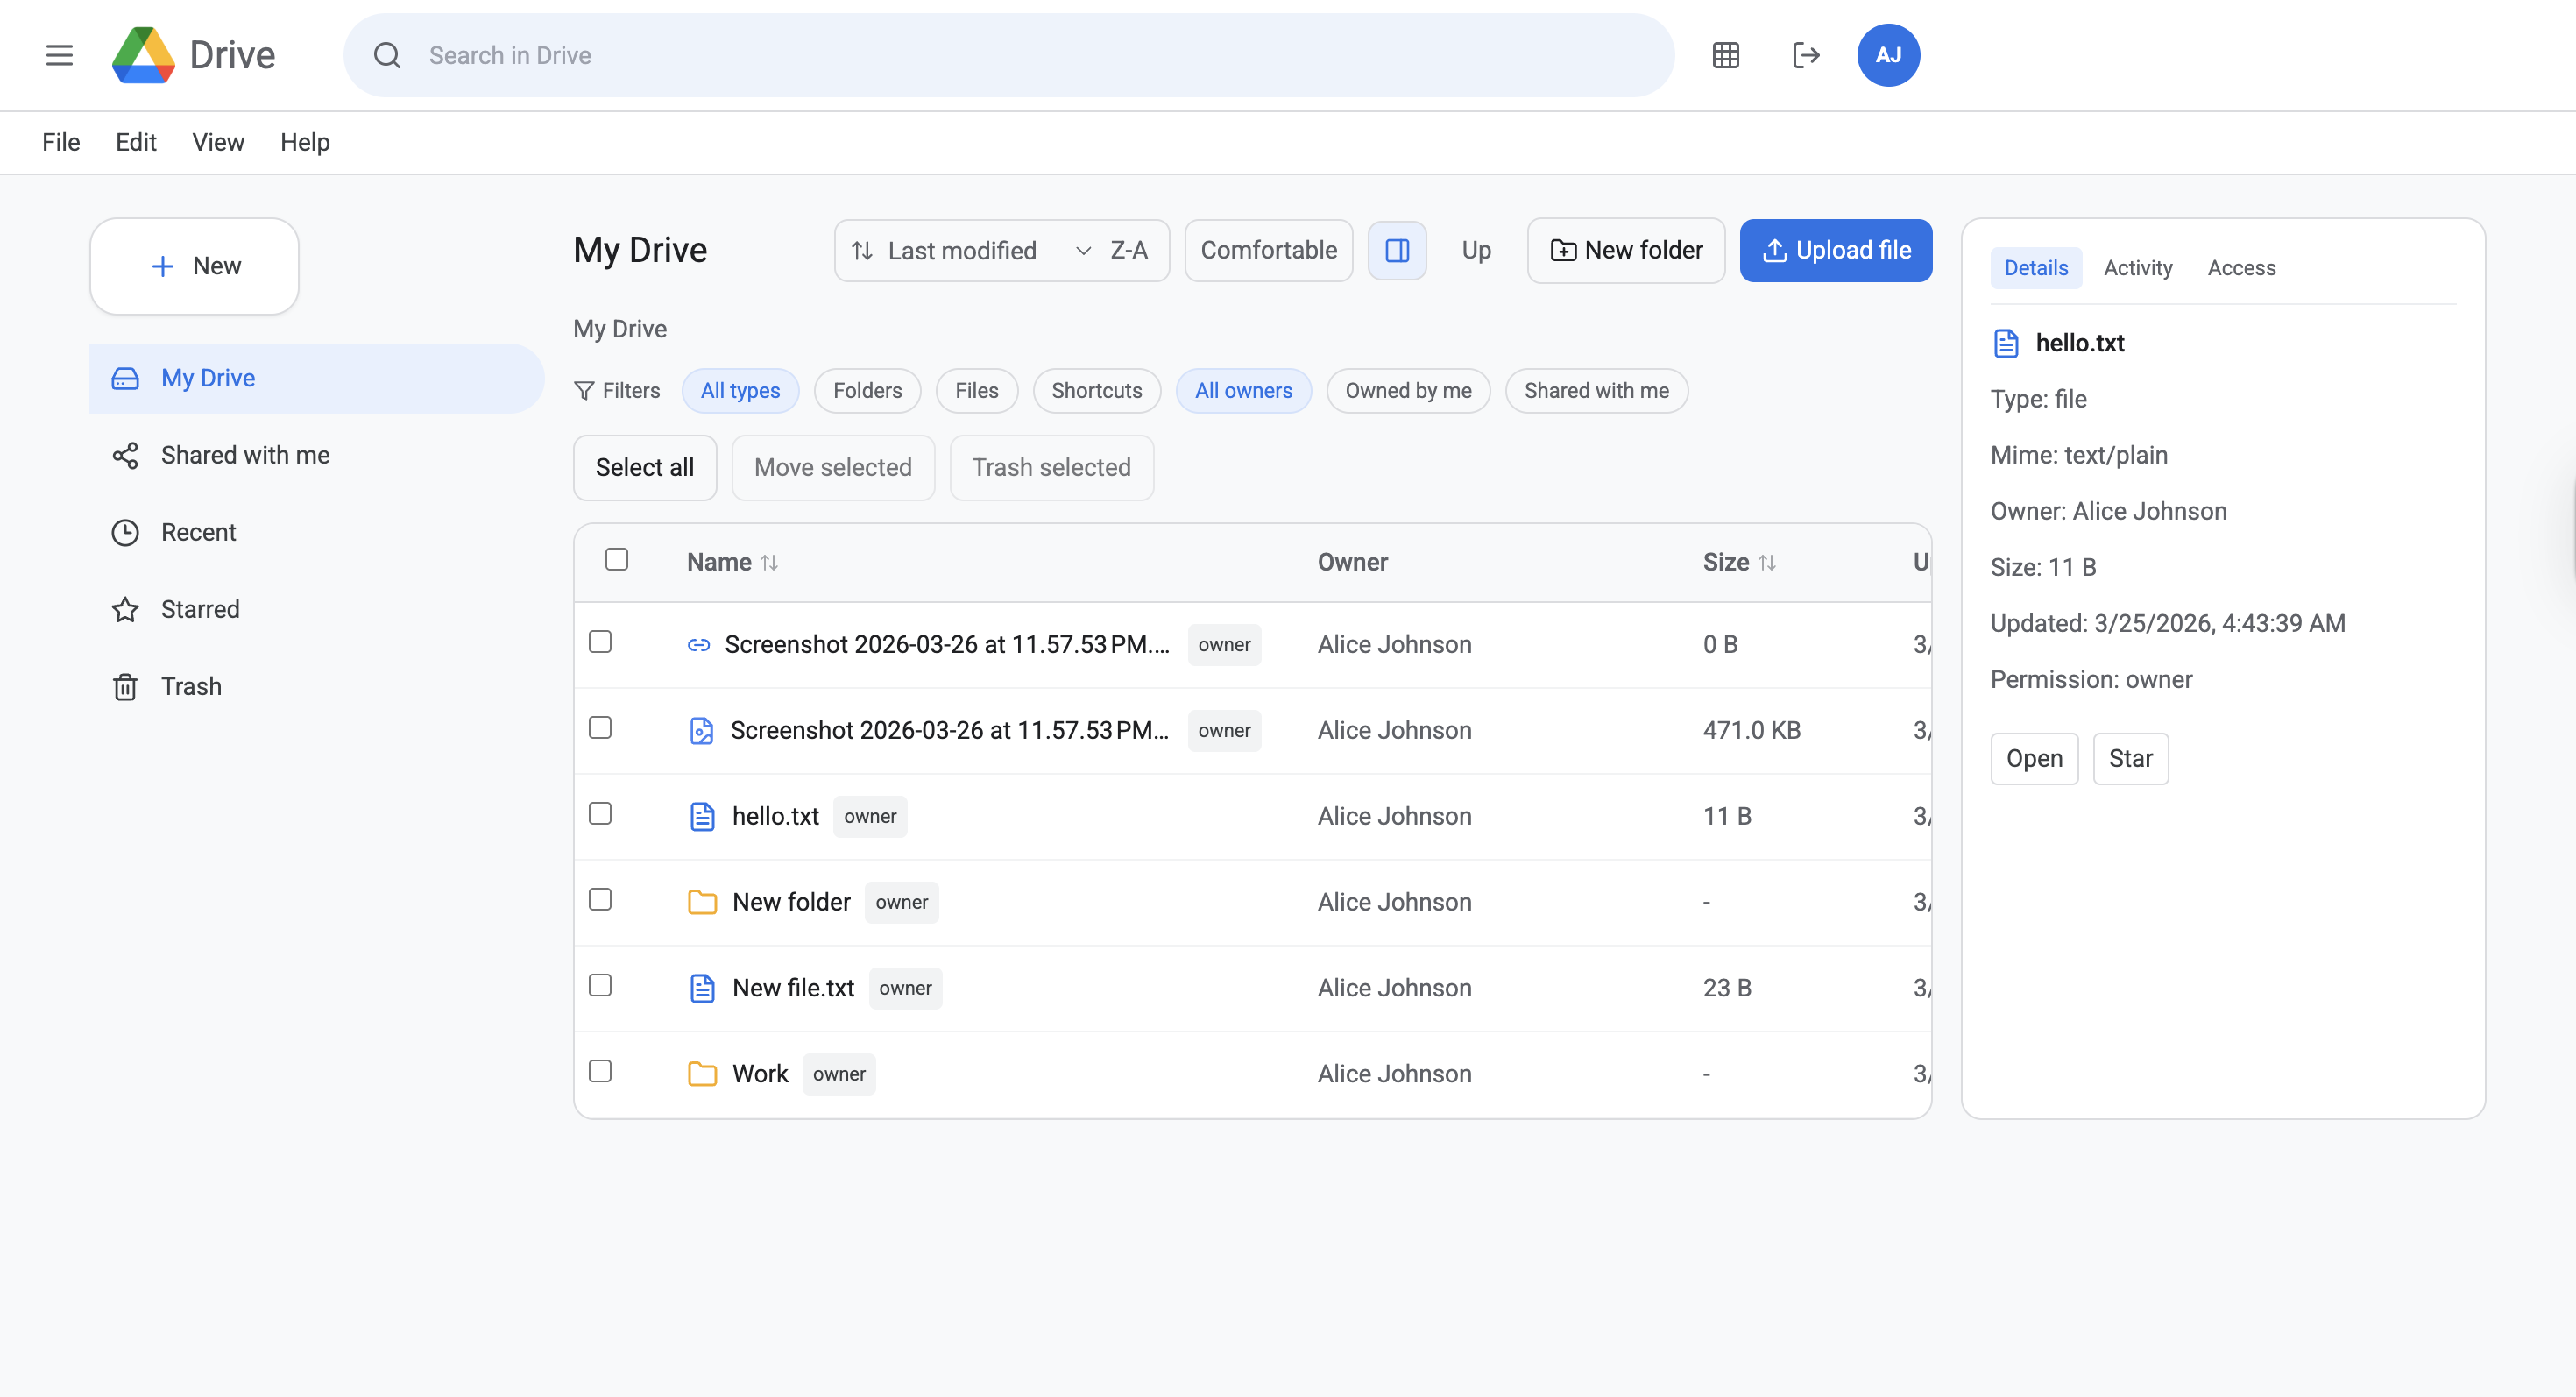Click the shortcut link icon for Screenshot row
Viewport: 2576px width, 1397px height.
pos(699,645)
